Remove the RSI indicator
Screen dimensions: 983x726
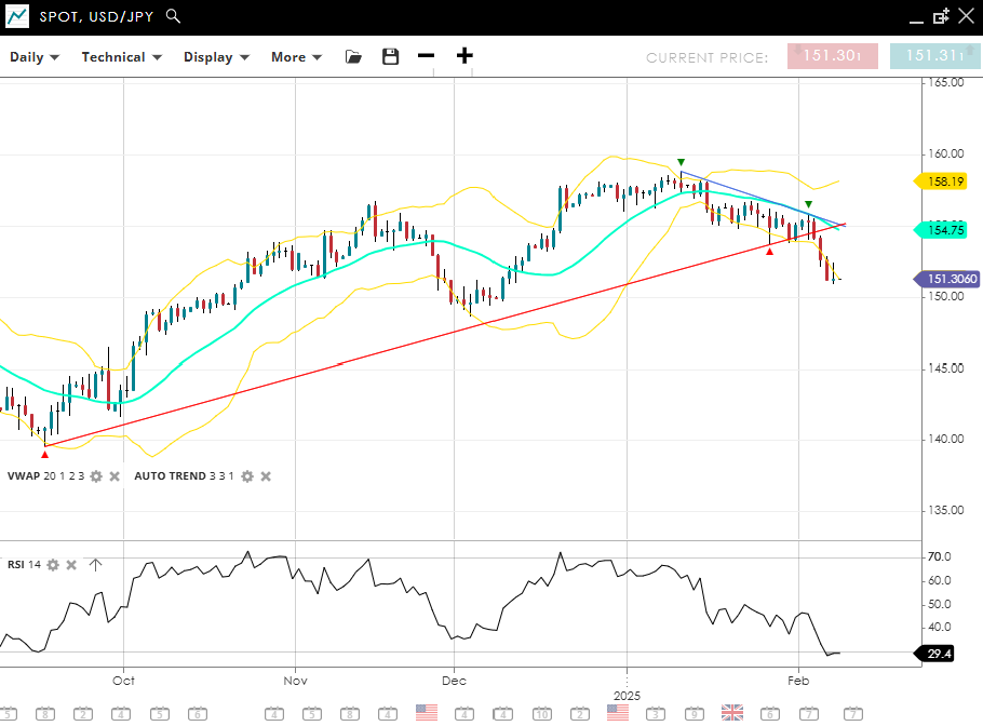(71, 565)
